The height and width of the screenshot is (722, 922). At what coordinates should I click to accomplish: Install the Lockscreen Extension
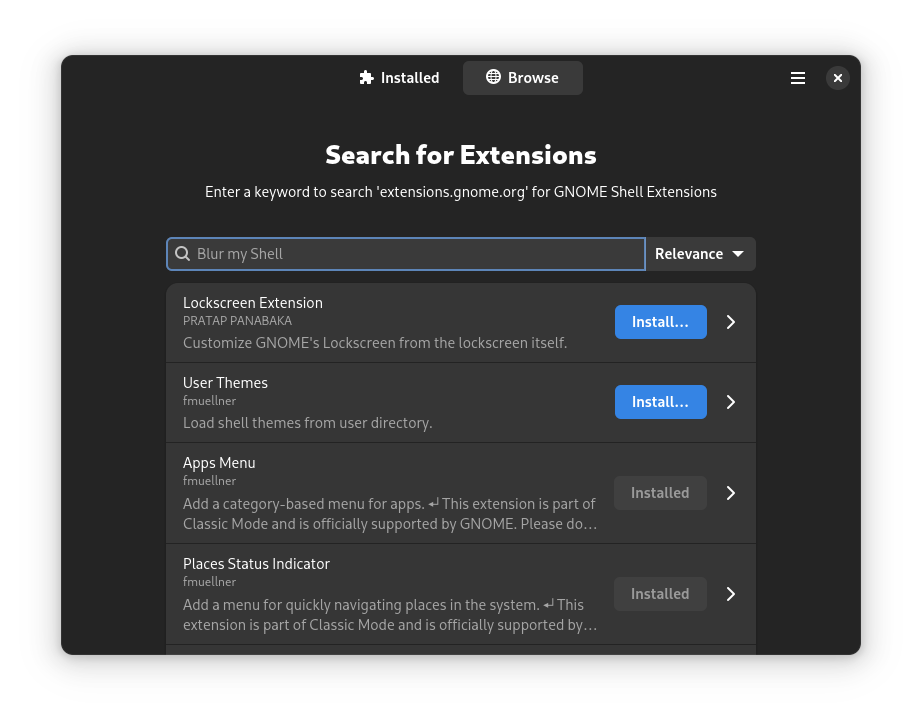coord(660,321)
